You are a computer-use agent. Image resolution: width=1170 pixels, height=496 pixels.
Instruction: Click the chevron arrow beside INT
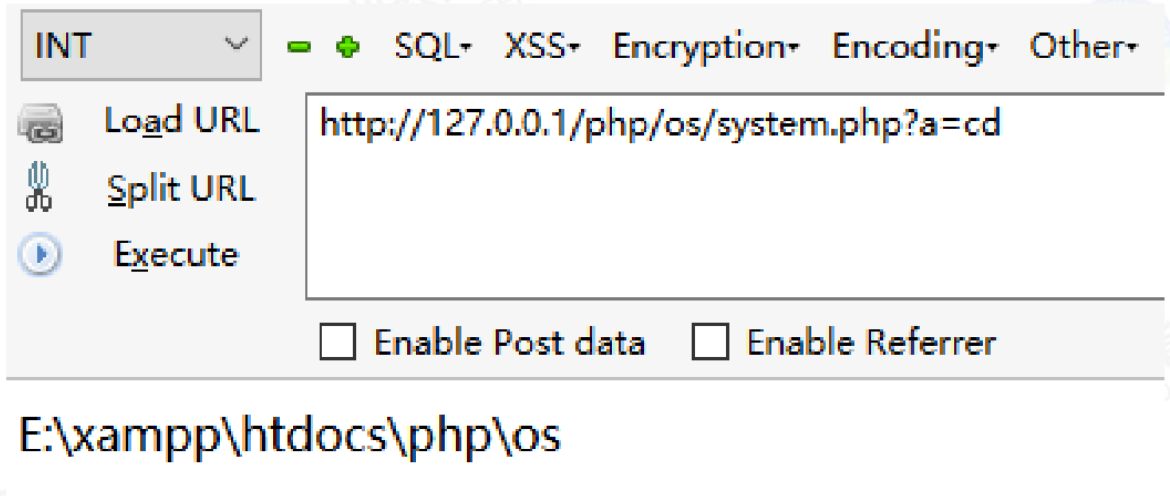coord(235,45)
